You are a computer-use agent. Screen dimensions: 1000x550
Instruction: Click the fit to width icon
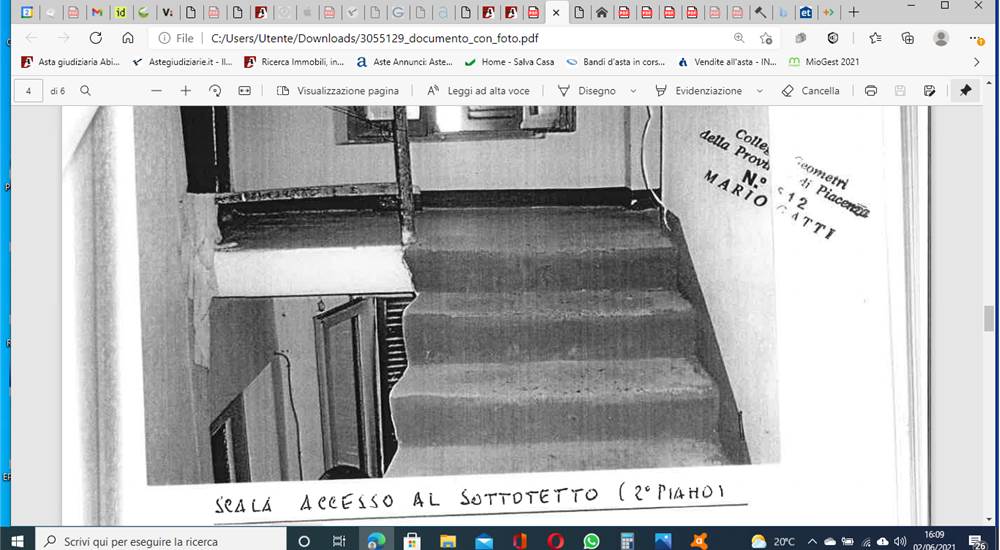point(244,91)
